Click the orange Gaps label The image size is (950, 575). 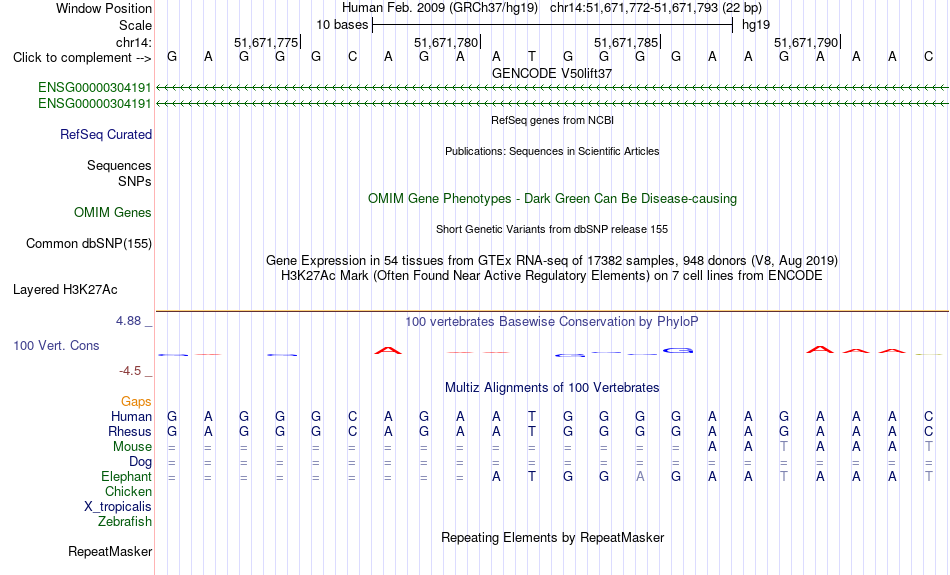coord(136,401)
